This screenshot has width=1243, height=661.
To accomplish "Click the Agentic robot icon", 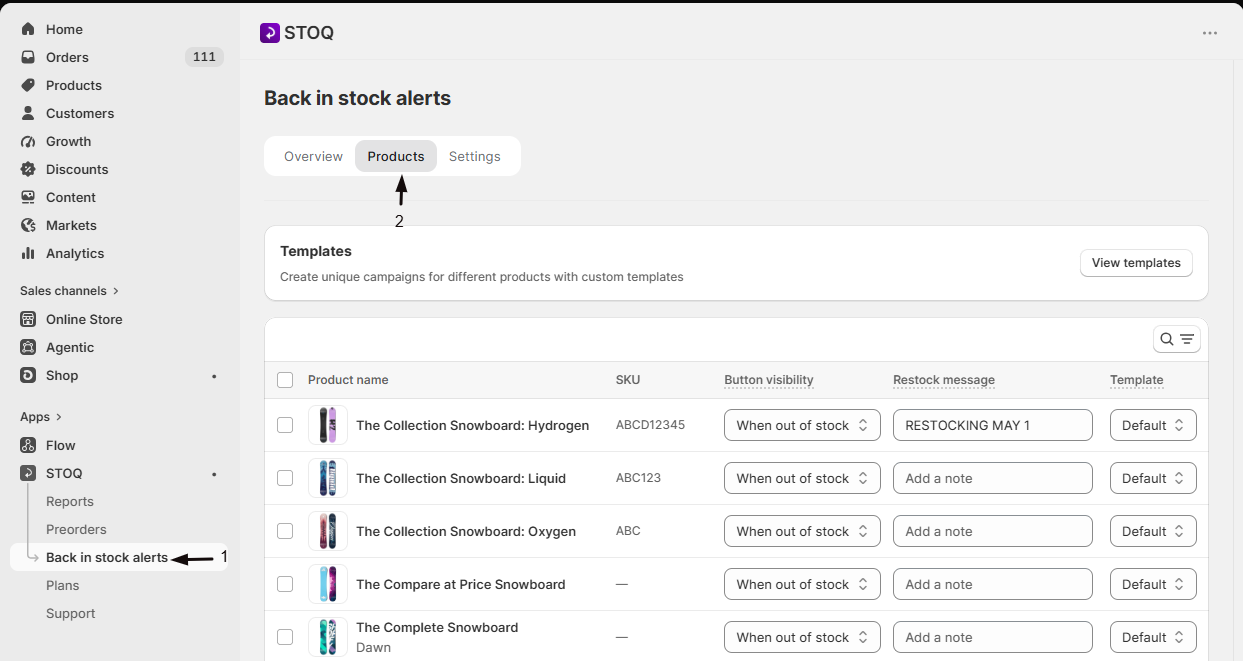I will point(28,347).
